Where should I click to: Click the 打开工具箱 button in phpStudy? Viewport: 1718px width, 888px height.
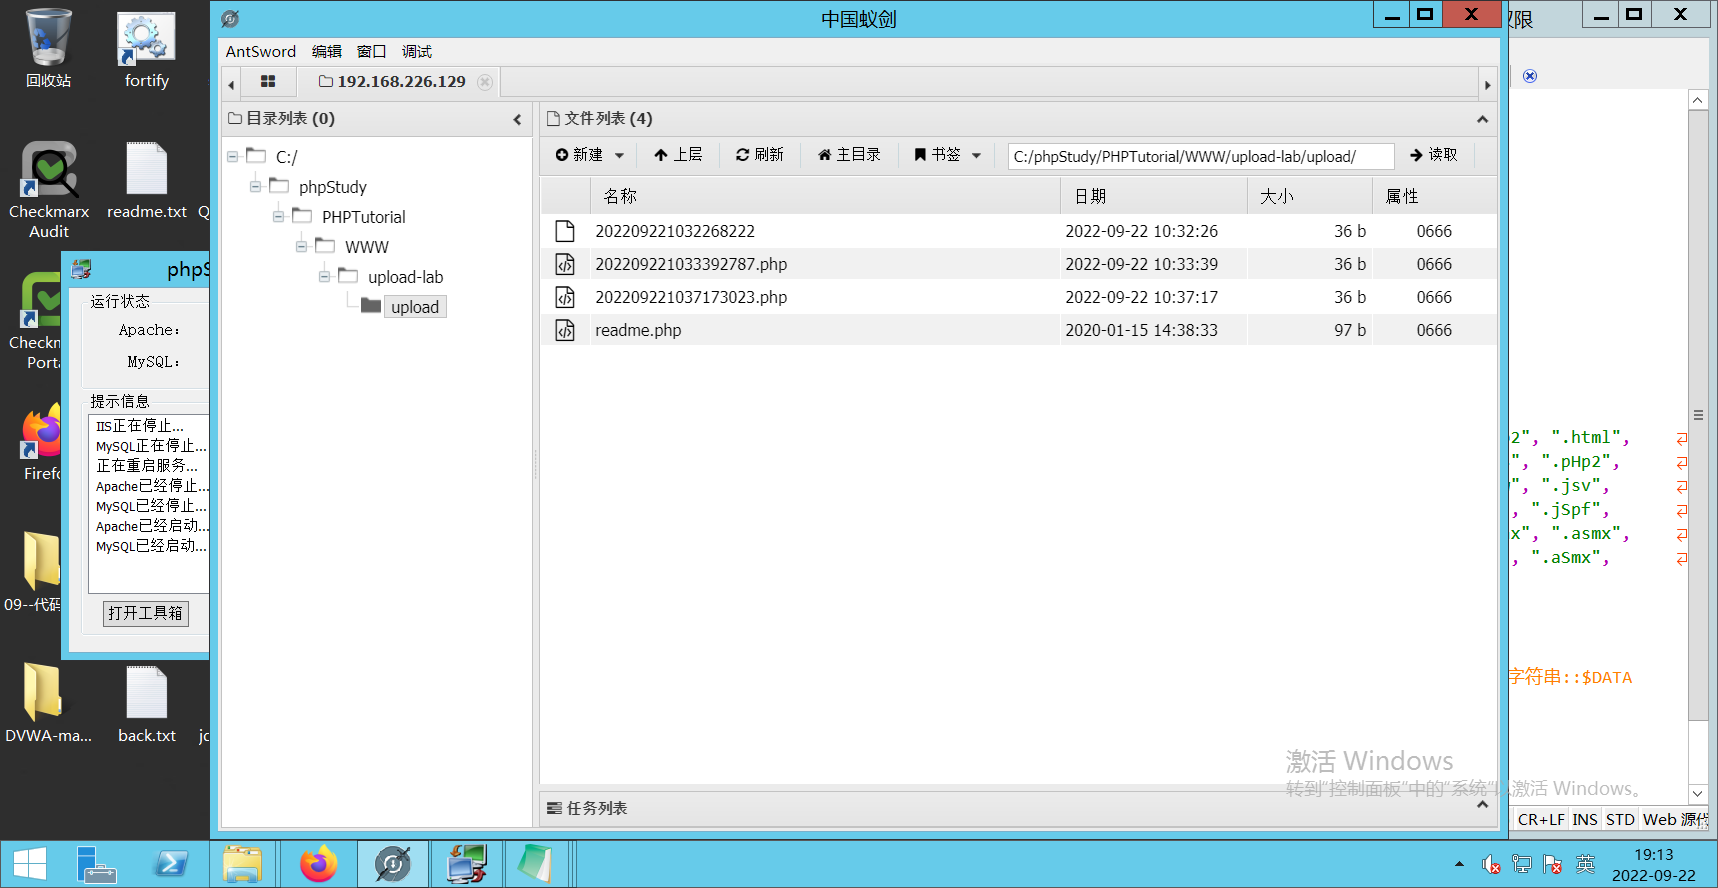pyautogui.click(x=146, y=613)
